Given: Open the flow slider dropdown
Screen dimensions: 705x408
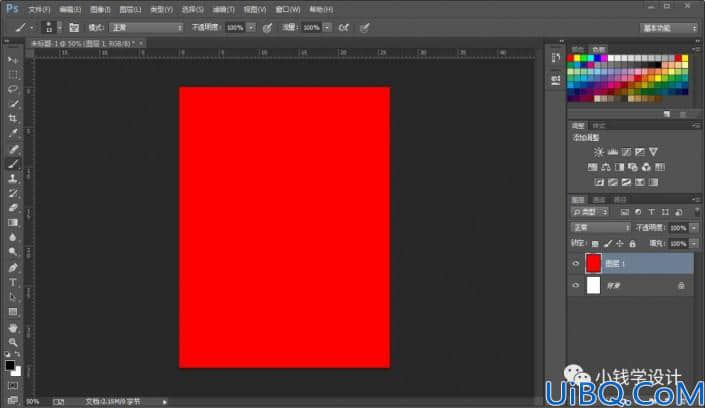Looking at the screenshot, I should coord(327,28).
